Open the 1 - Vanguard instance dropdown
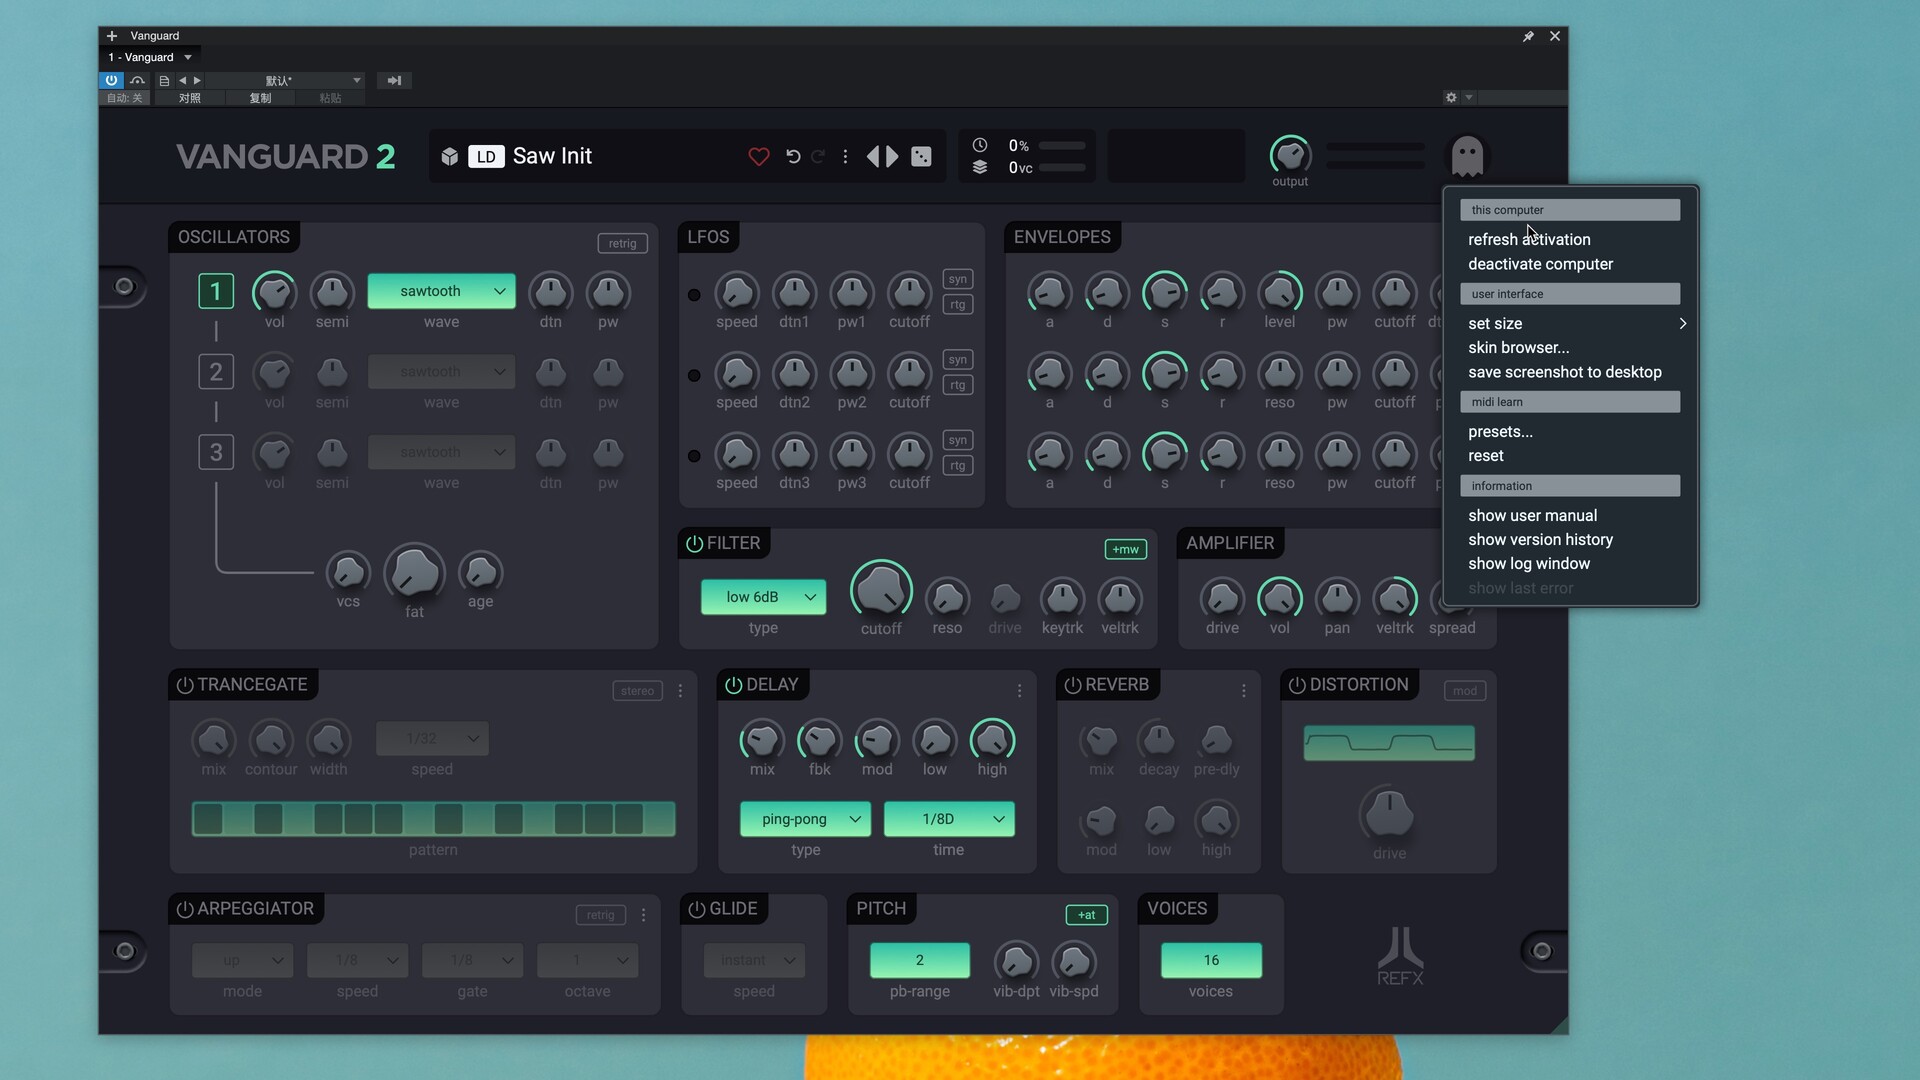Viewport: 1920px width, 1080px height. coord(149,57)
